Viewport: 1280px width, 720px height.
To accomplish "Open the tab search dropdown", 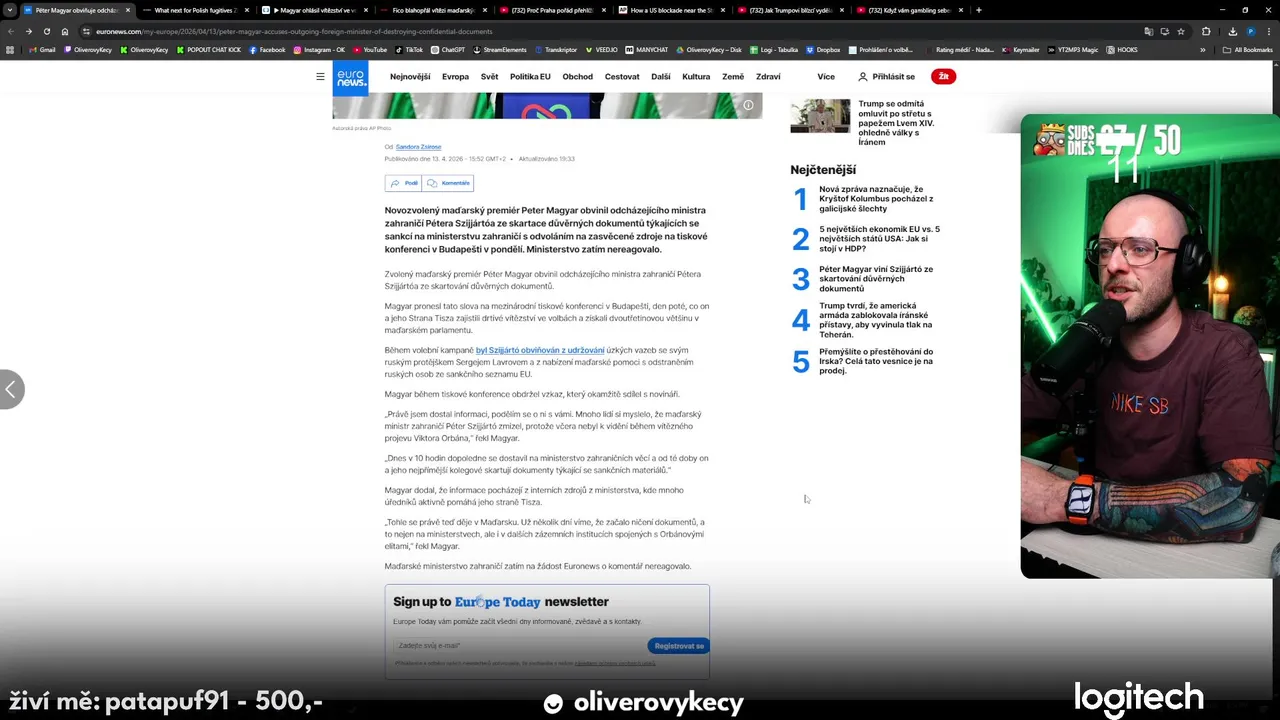I will click(x=10, y=10).
